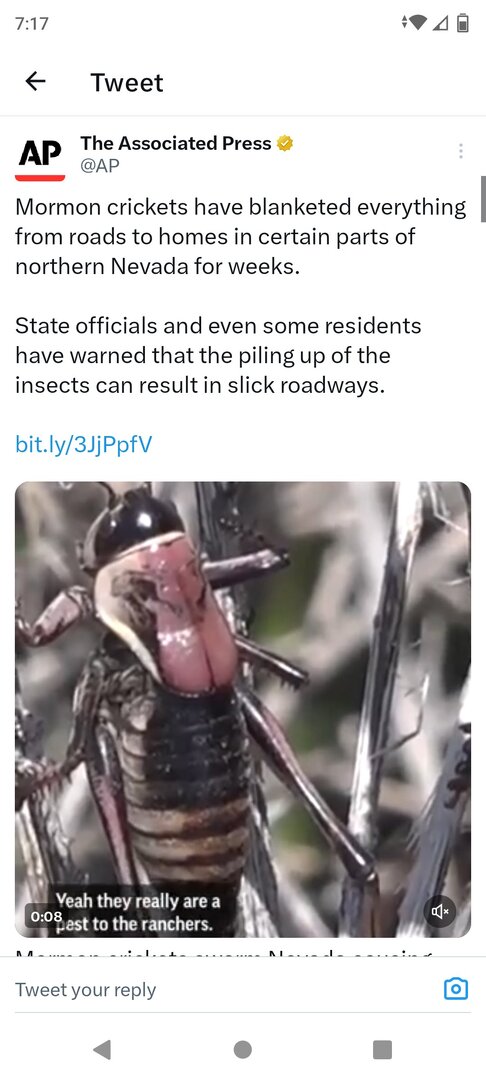Select the tweet text about Mormon crickets

(240, 295)
